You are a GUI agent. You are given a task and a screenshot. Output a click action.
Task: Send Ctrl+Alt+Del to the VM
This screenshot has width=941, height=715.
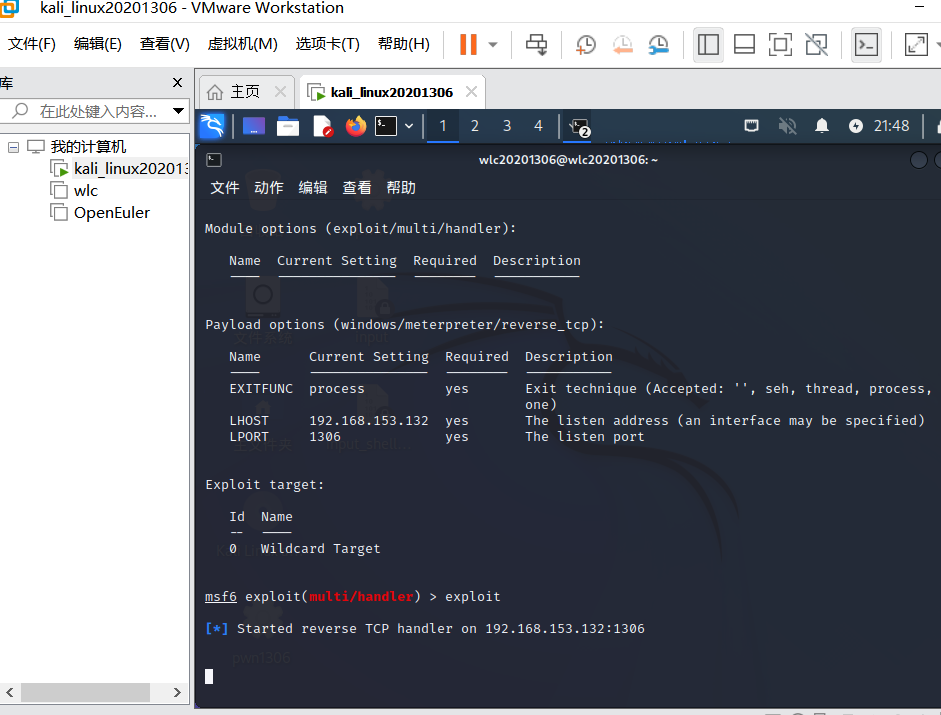tap(536, 44)
